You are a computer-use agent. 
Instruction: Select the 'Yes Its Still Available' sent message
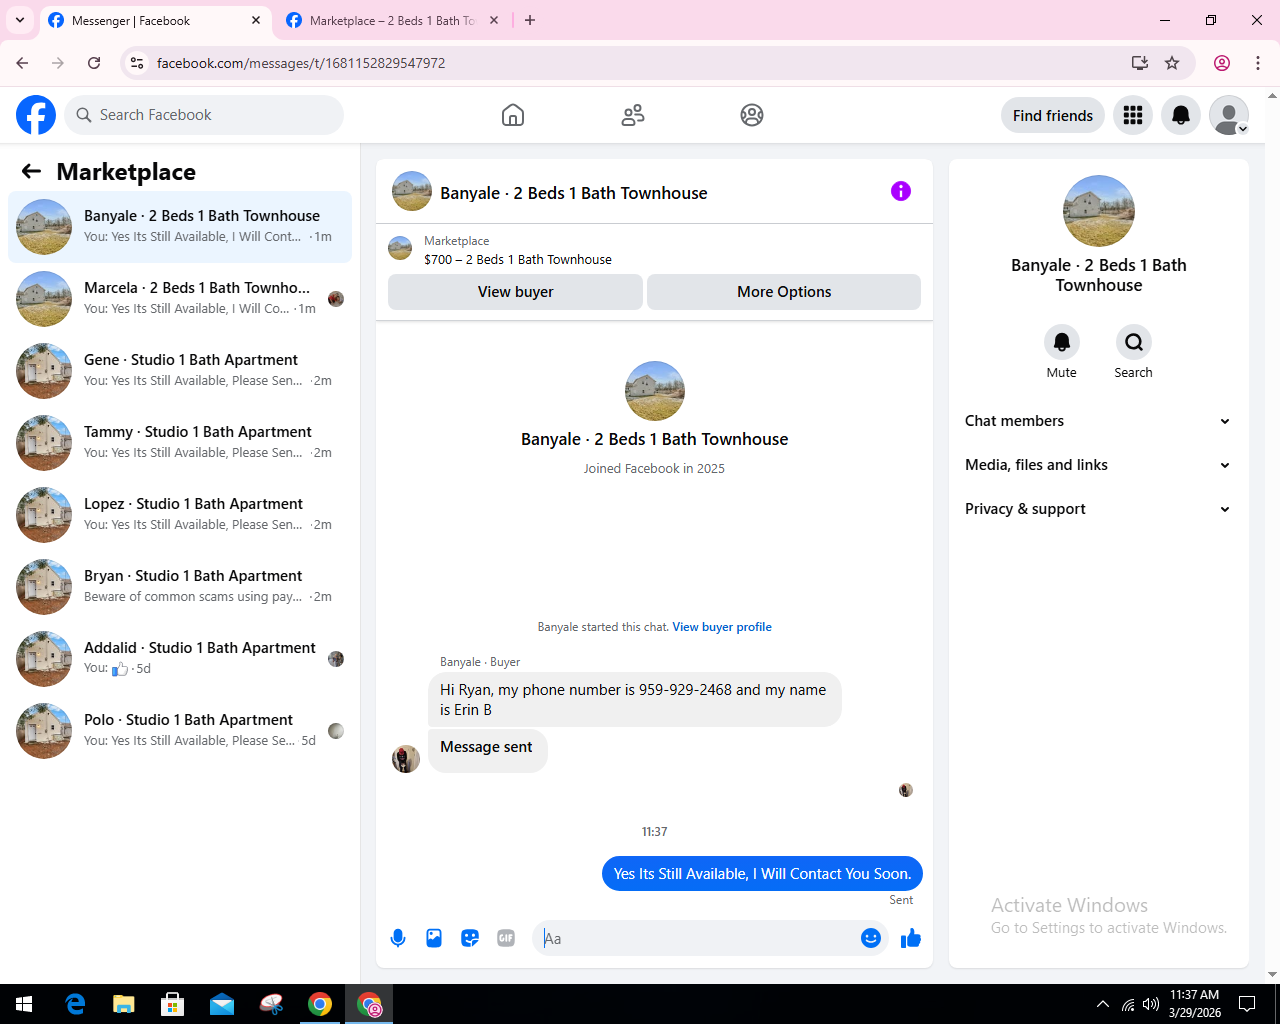762,874
